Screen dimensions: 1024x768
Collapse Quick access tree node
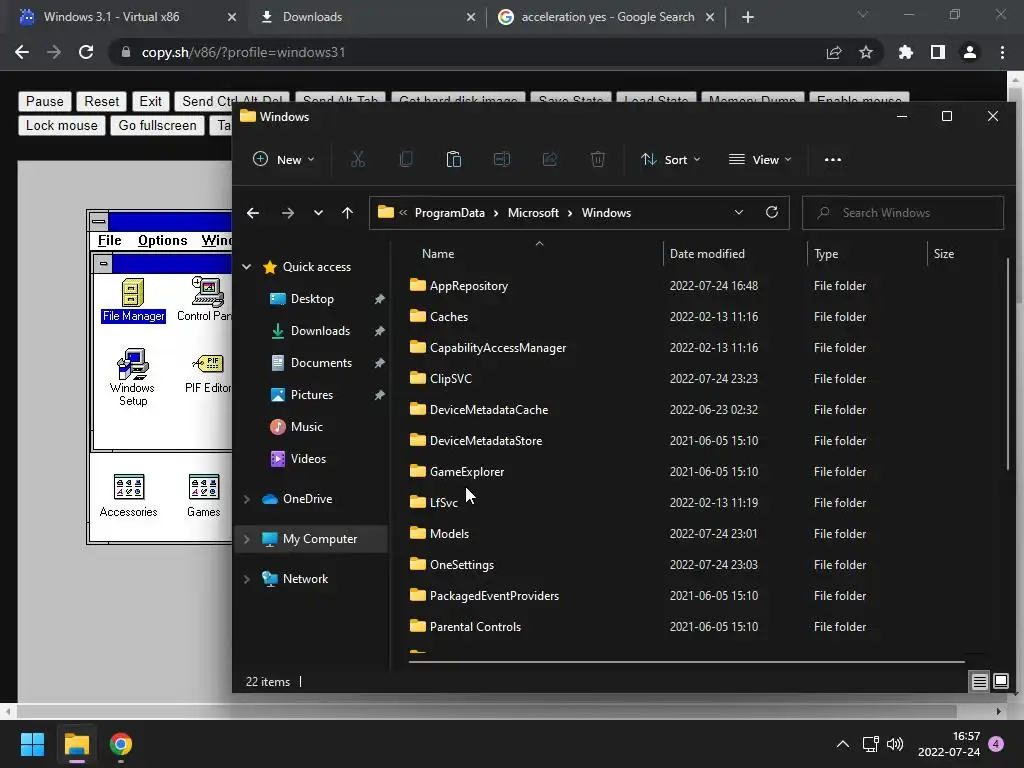[x=247, y=266]
